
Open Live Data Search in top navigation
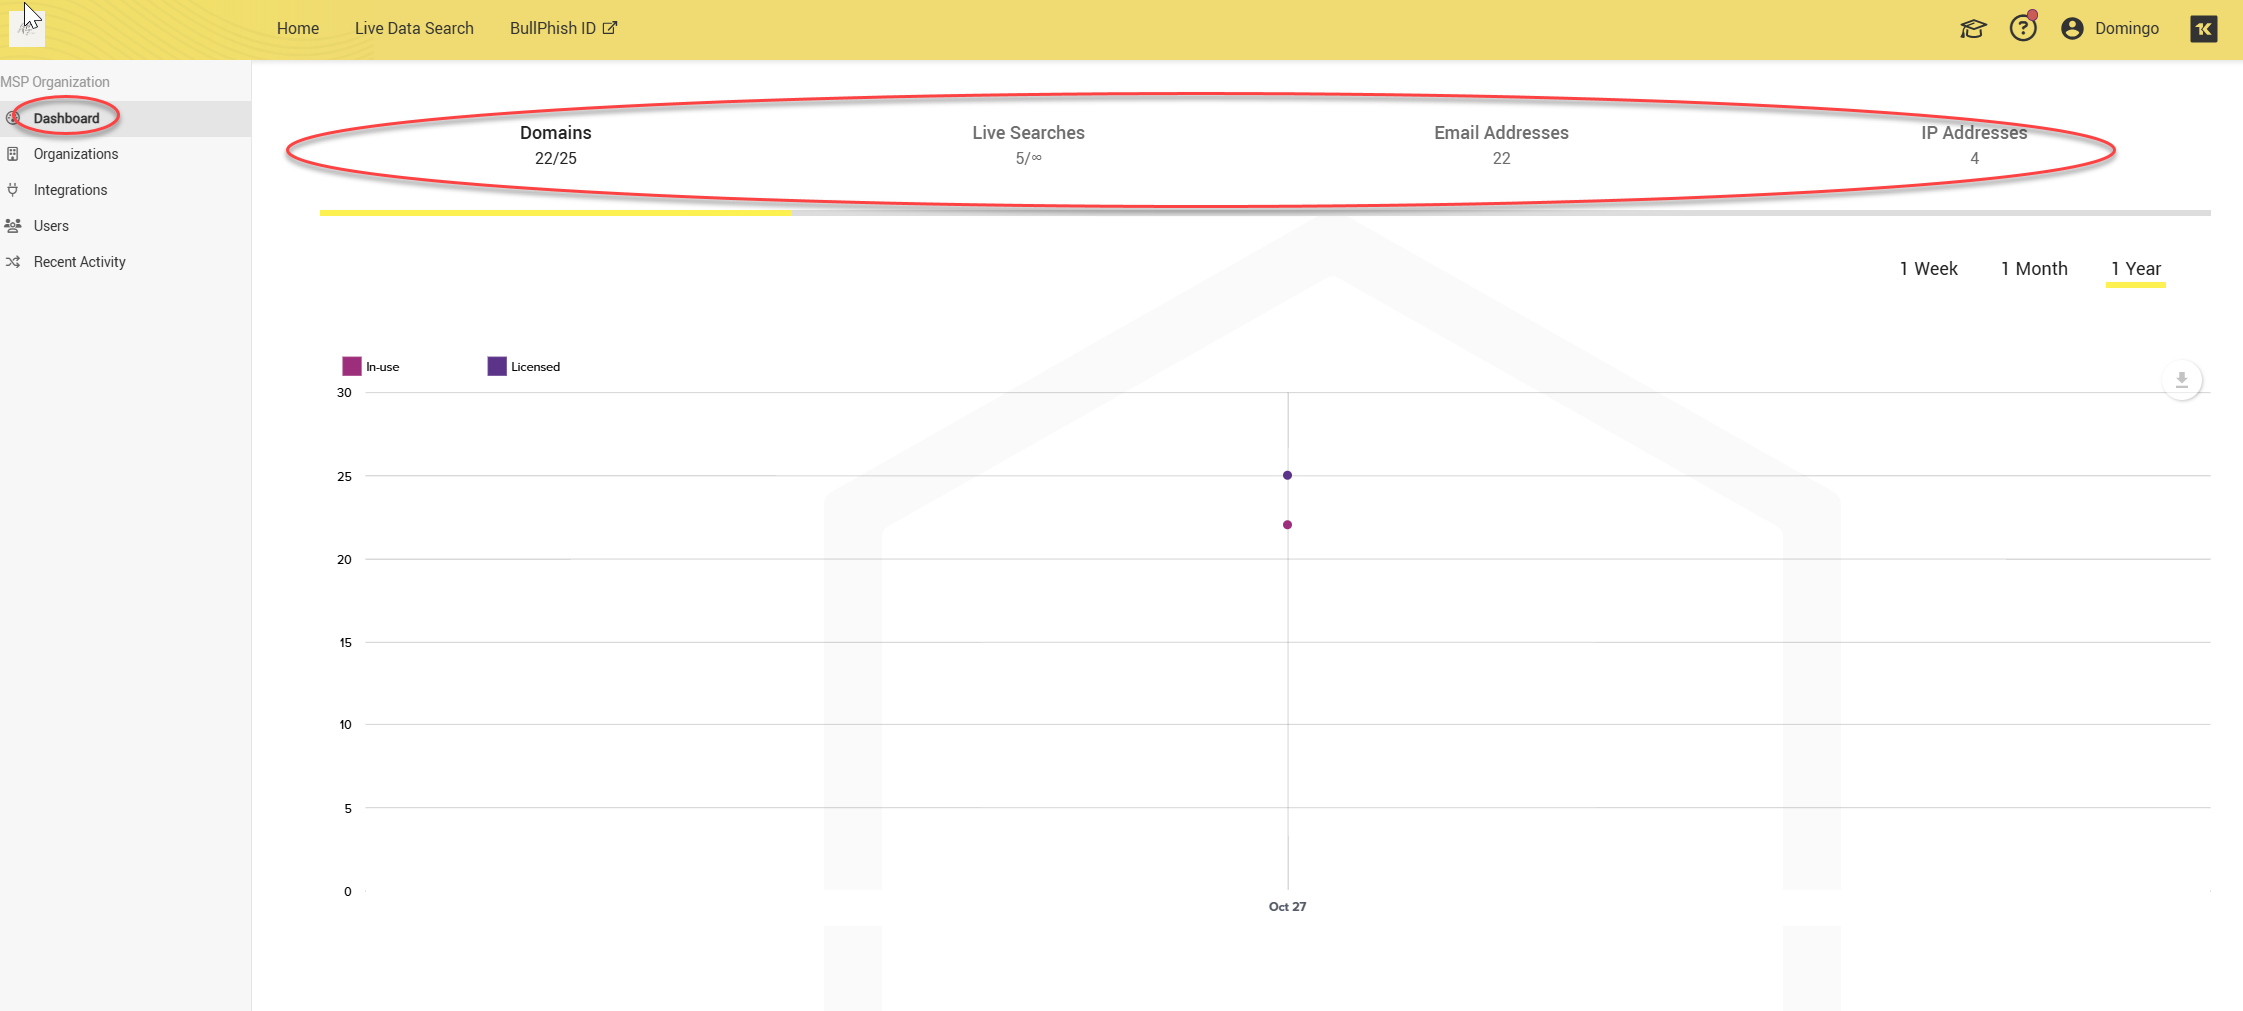[414, 29]
